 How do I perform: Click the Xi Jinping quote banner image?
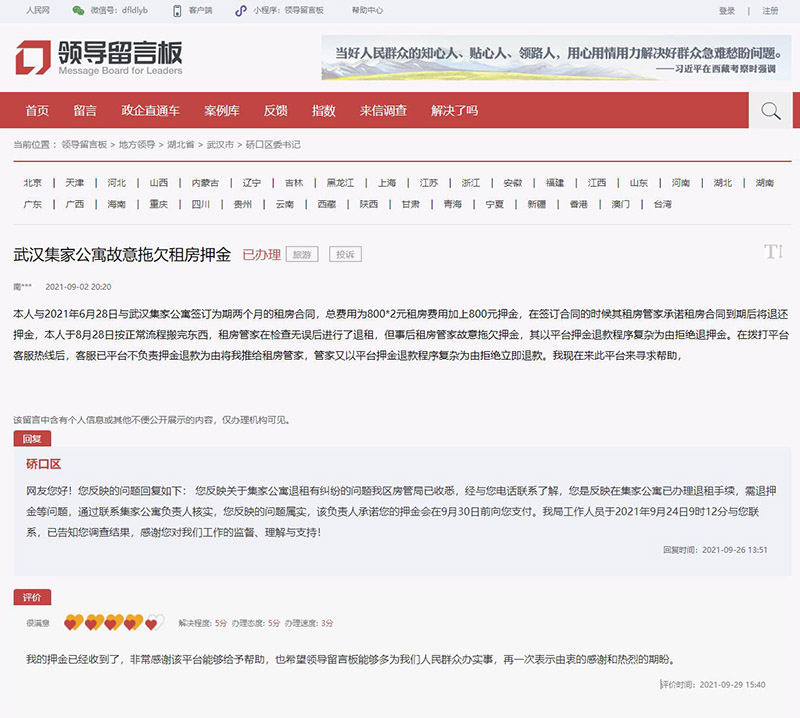click(x=556, y=58)
